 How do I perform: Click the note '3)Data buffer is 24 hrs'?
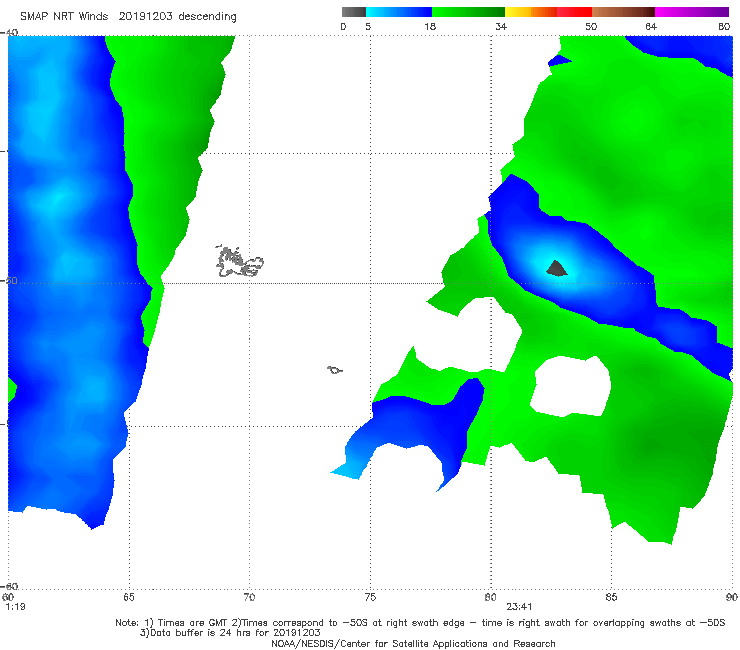click(230, 633)
